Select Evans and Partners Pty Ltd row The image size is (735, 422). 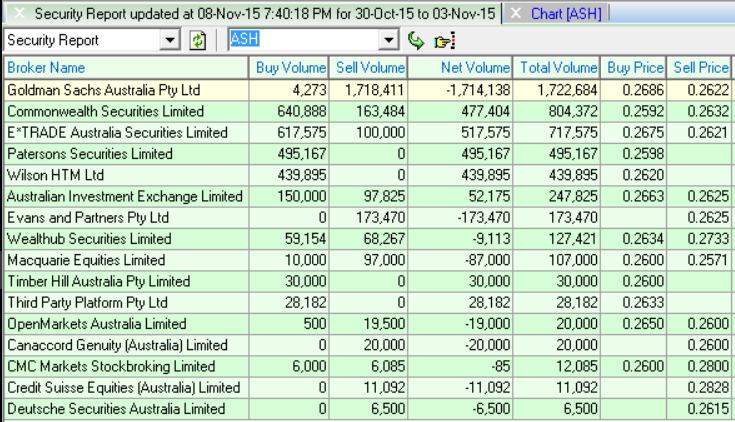368,218
